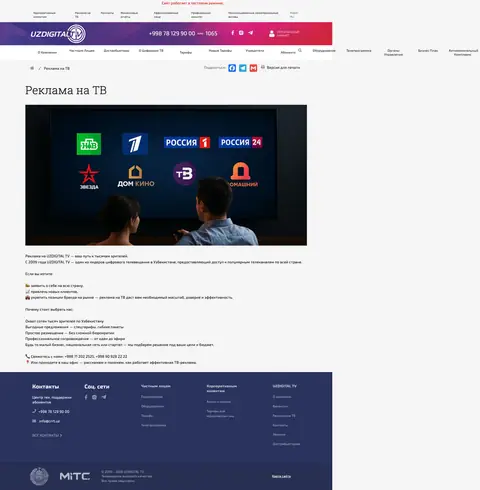Click the short number 1065 in header
The height and width of the screenshot is (490, 480).
coord(211,33)
